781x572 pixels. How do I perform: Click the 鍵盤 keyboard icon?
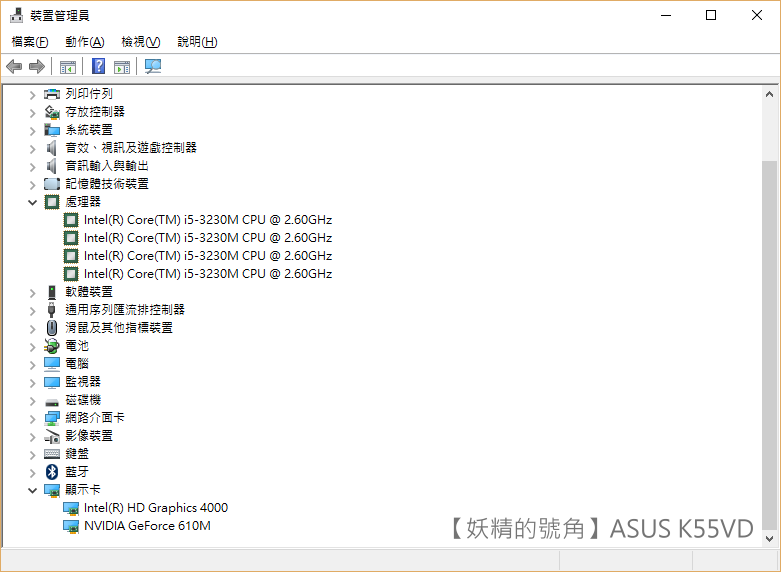(x=52, y=454)
